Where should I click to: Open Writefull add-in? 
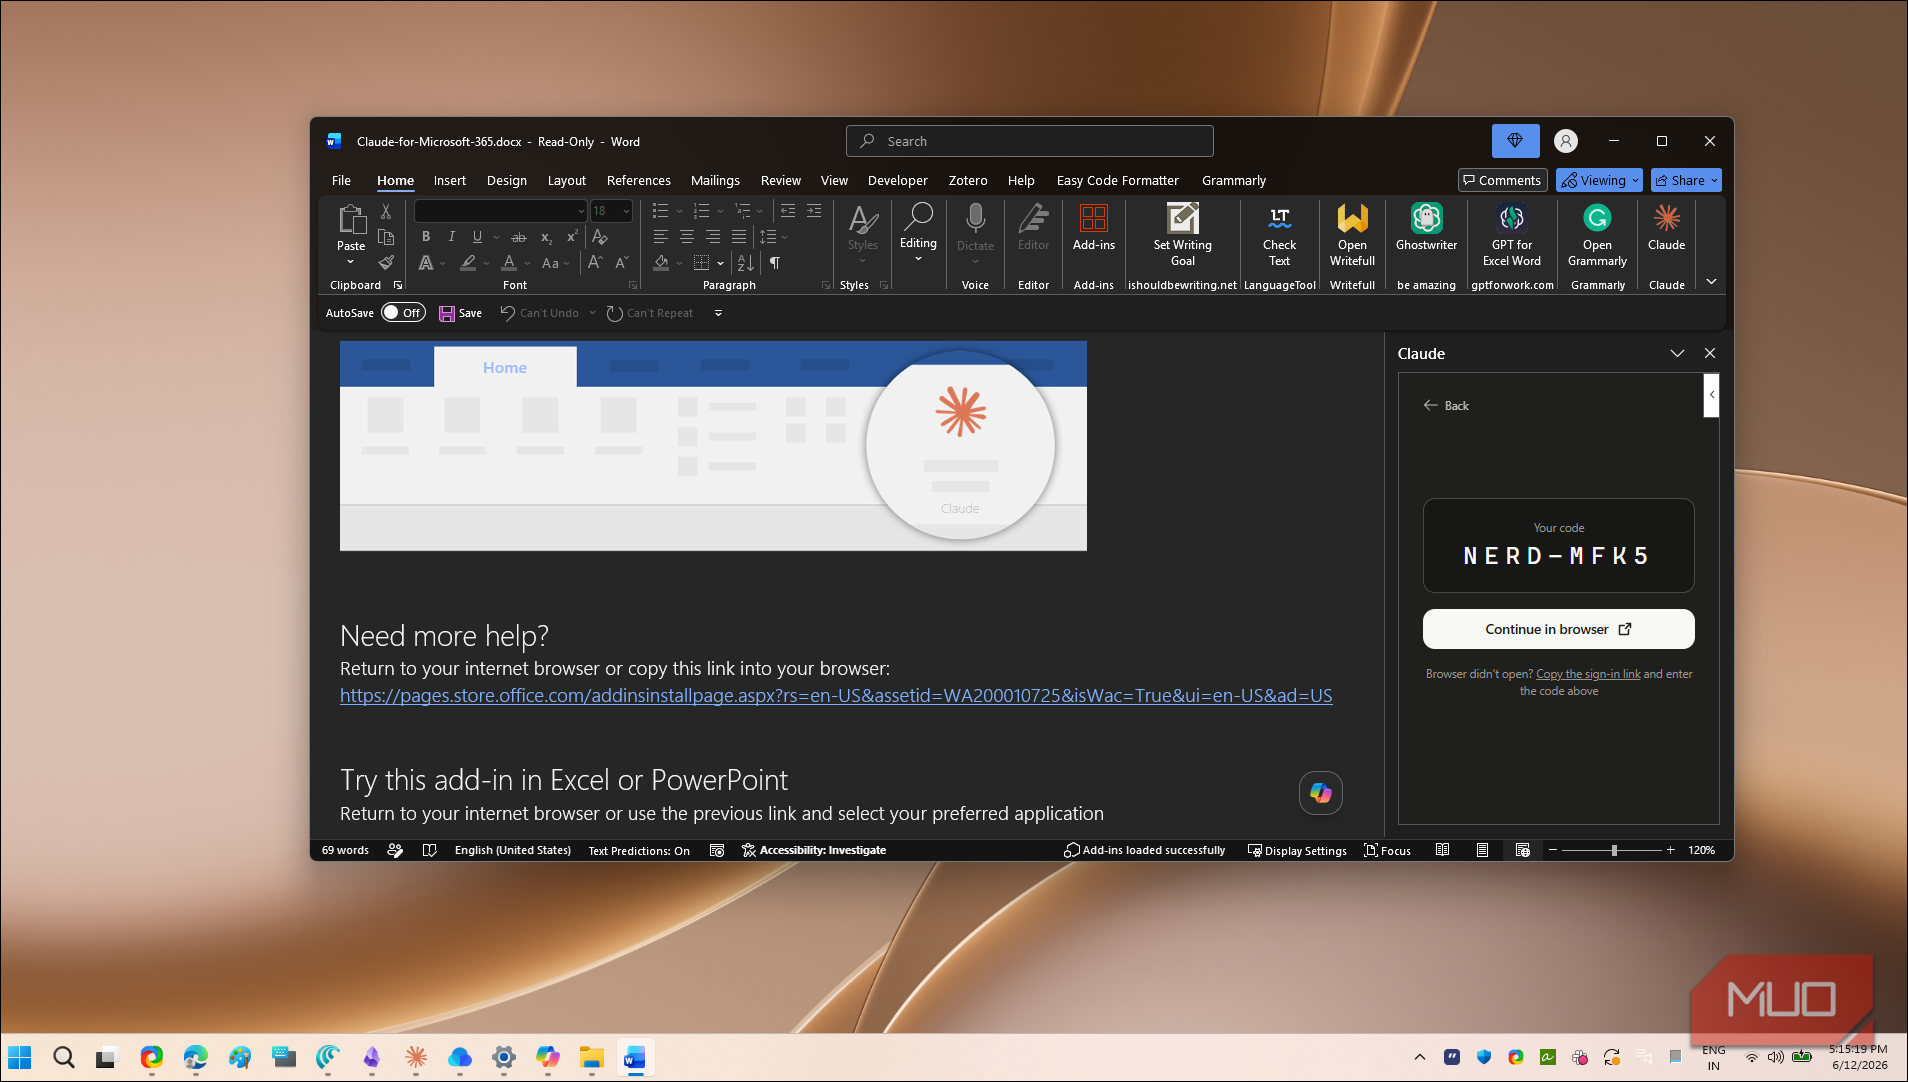pyautogui.click(x=1352, y=235)
